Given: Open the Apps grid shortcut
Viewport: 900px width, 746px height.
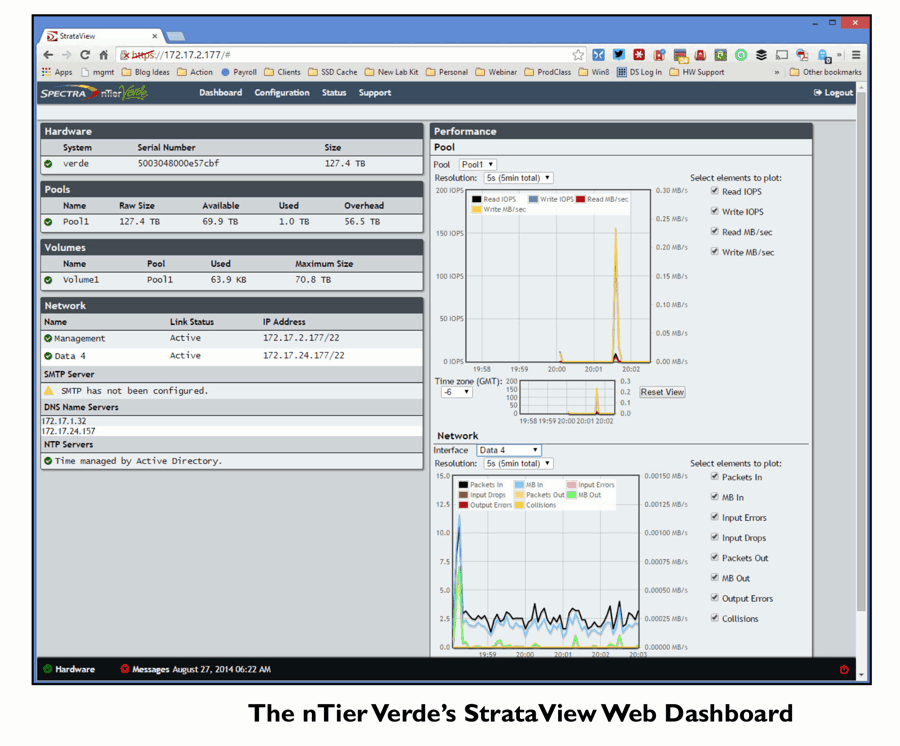Looking at the screenshot, I should pos(57,72).
